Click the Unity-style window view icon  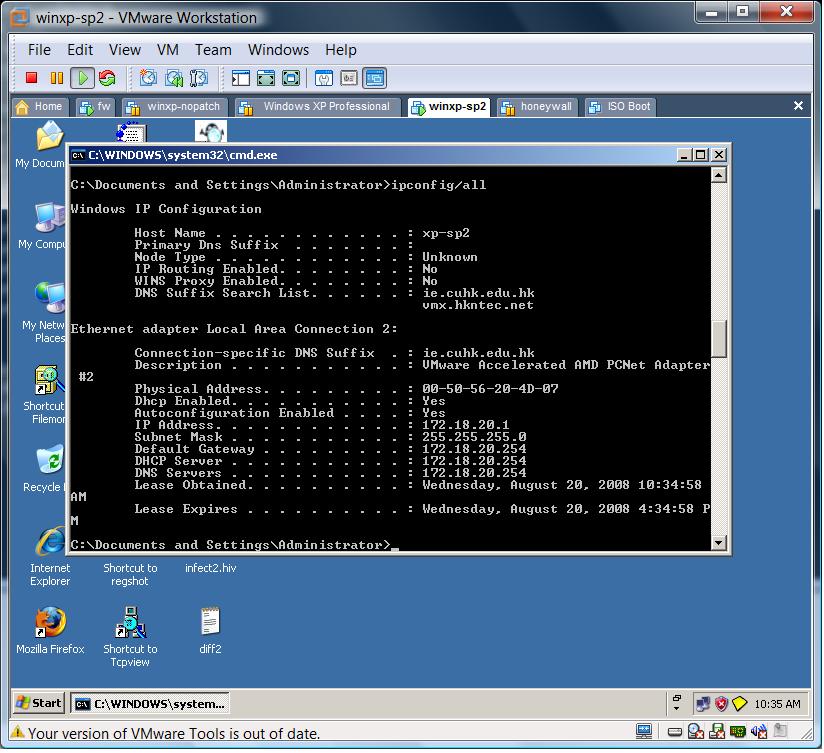click(324, 78)
